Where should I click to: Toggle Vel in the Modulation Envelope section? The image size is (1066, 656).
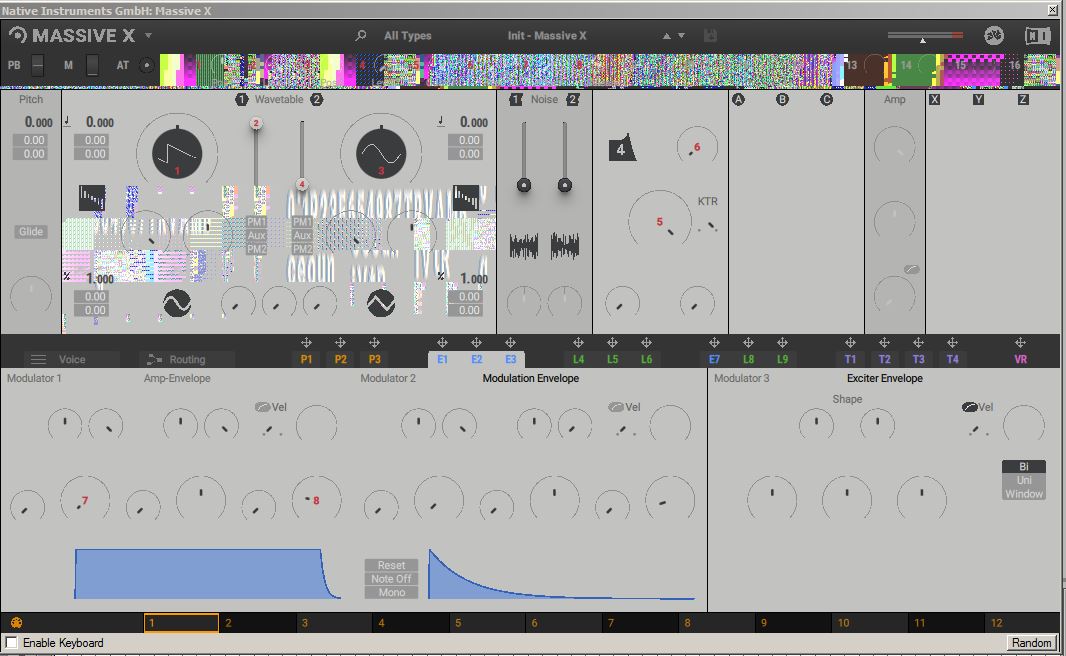point(624,407)
